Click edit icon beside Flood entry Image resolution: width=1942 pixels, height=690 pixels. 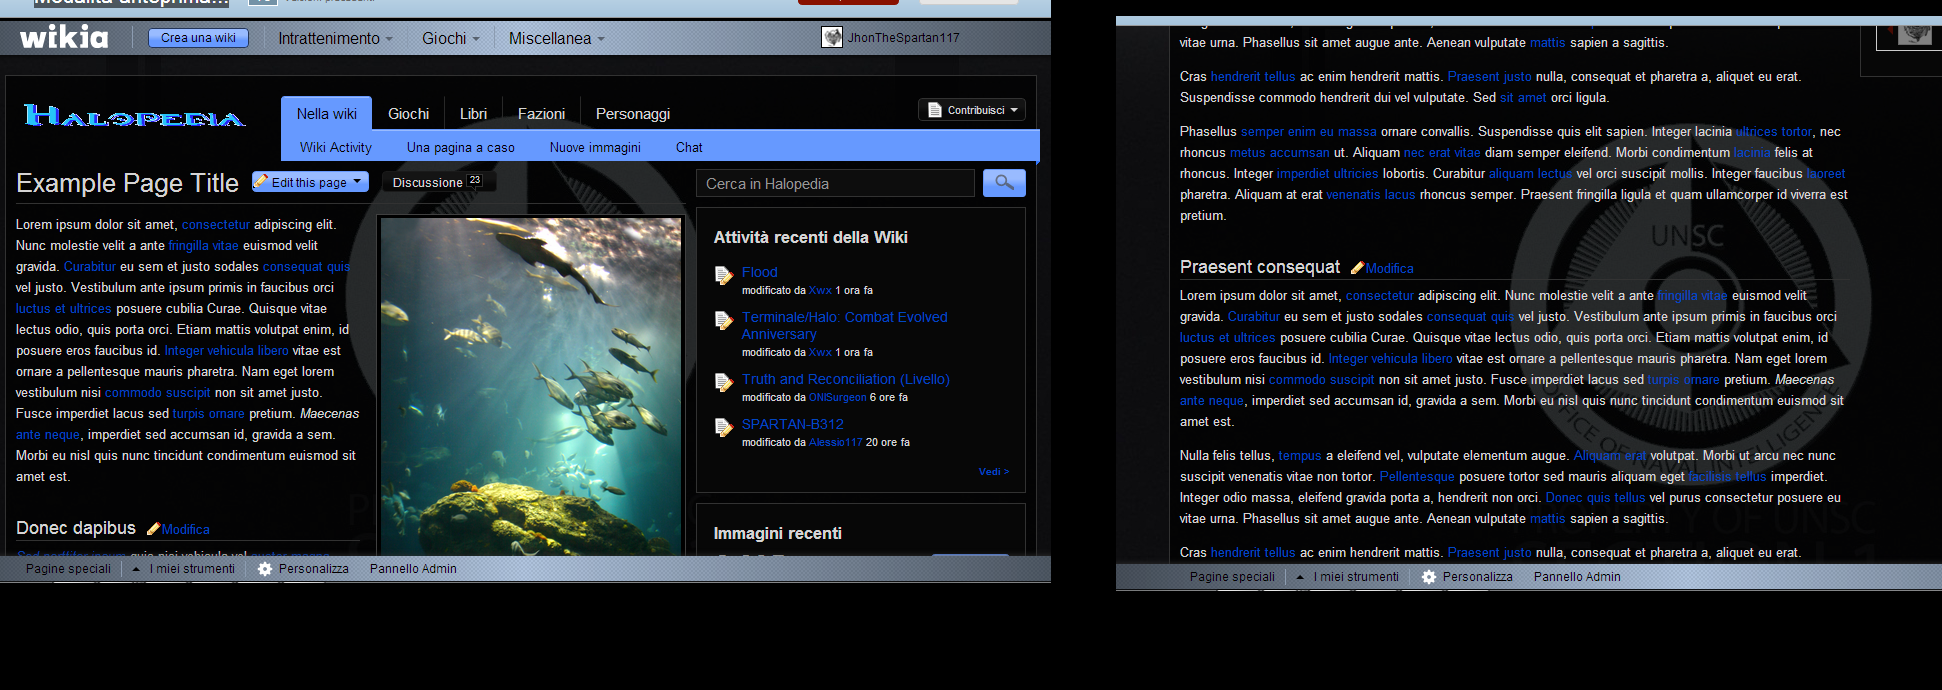click(x=724, y=276)
